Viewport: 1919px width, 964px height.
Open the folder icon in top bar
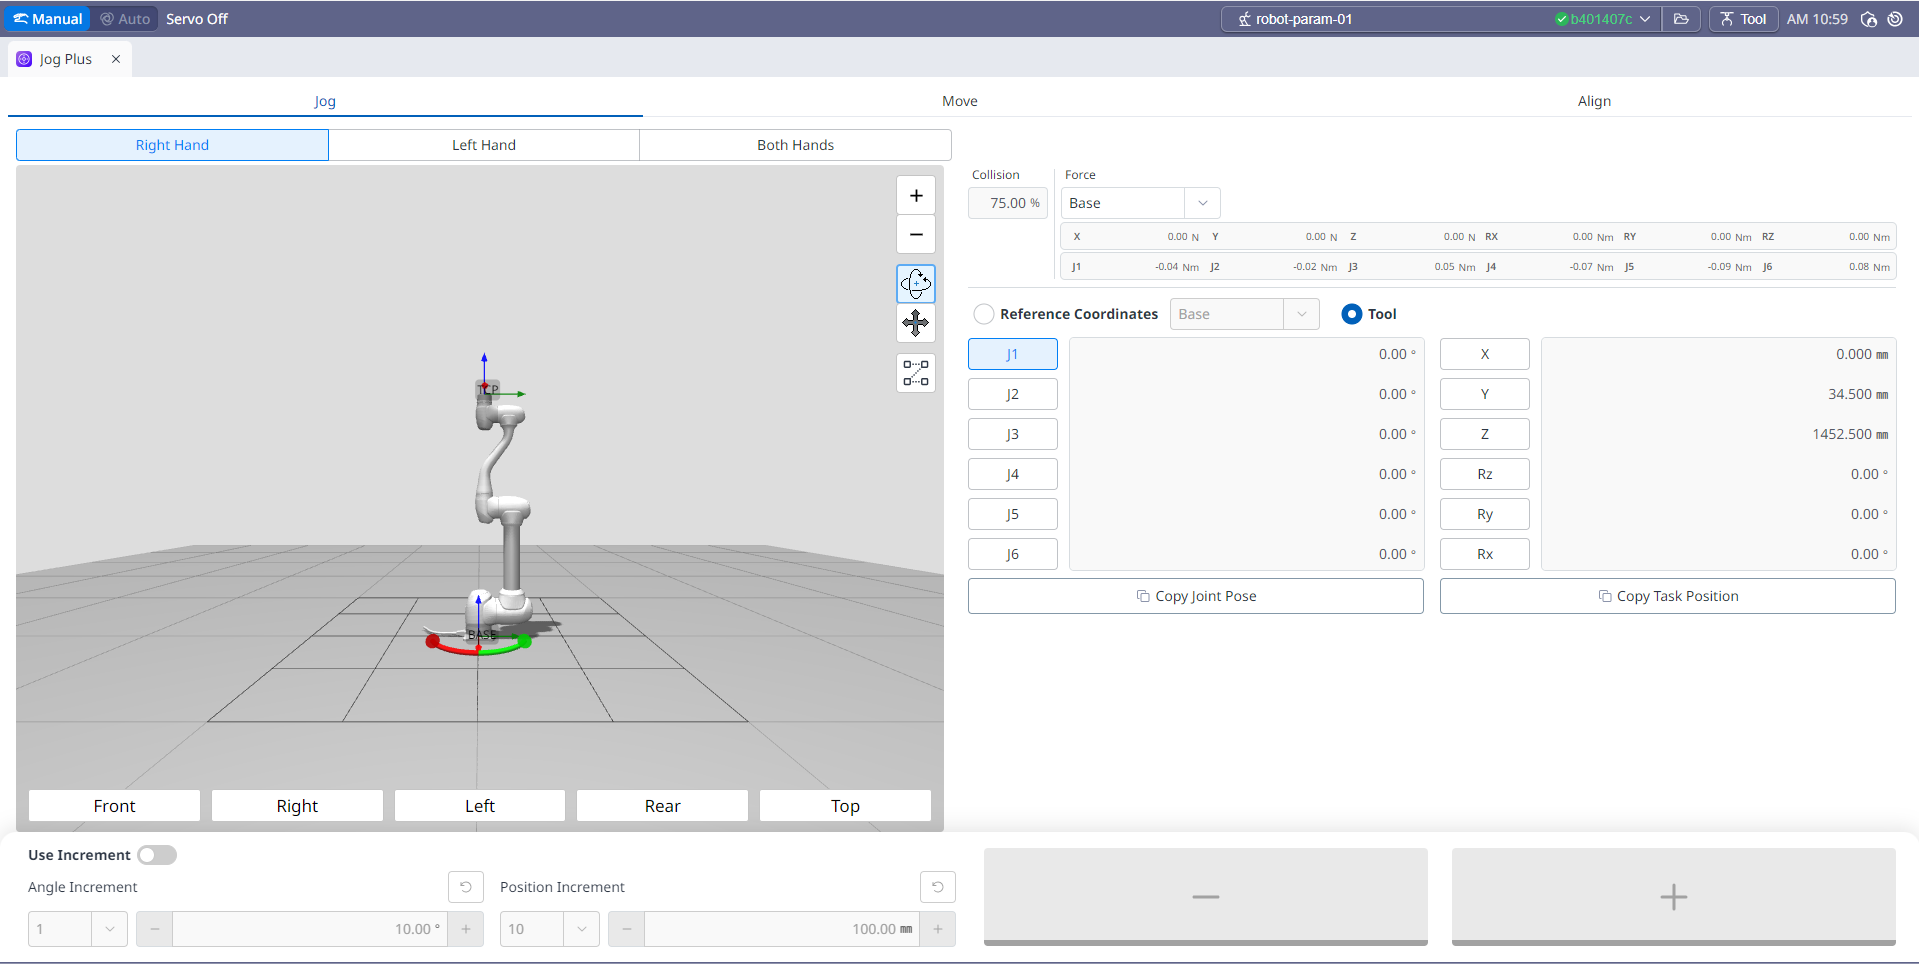pos(1681,19)
